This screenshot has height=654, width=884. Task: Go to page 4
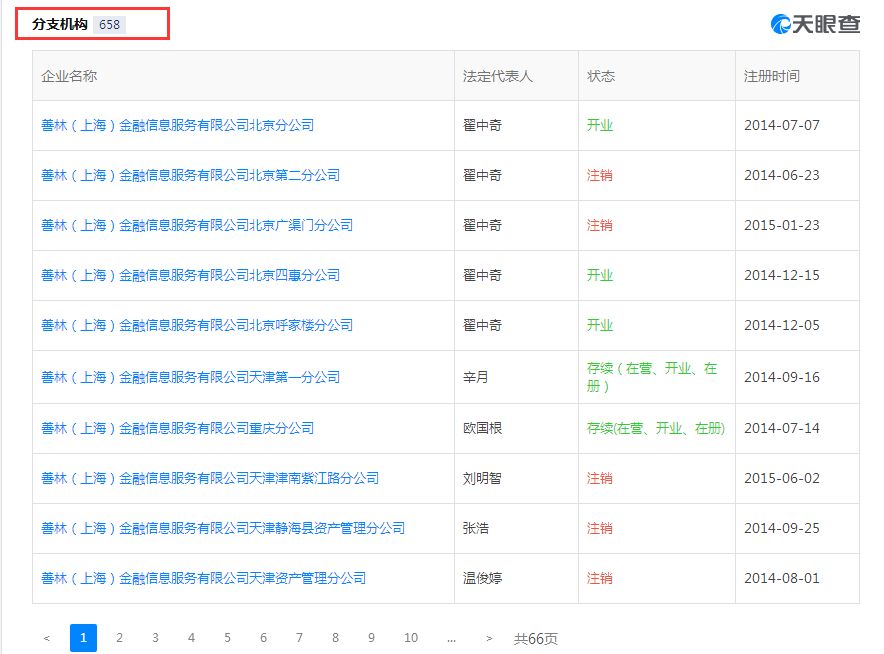tap(192, 638)
